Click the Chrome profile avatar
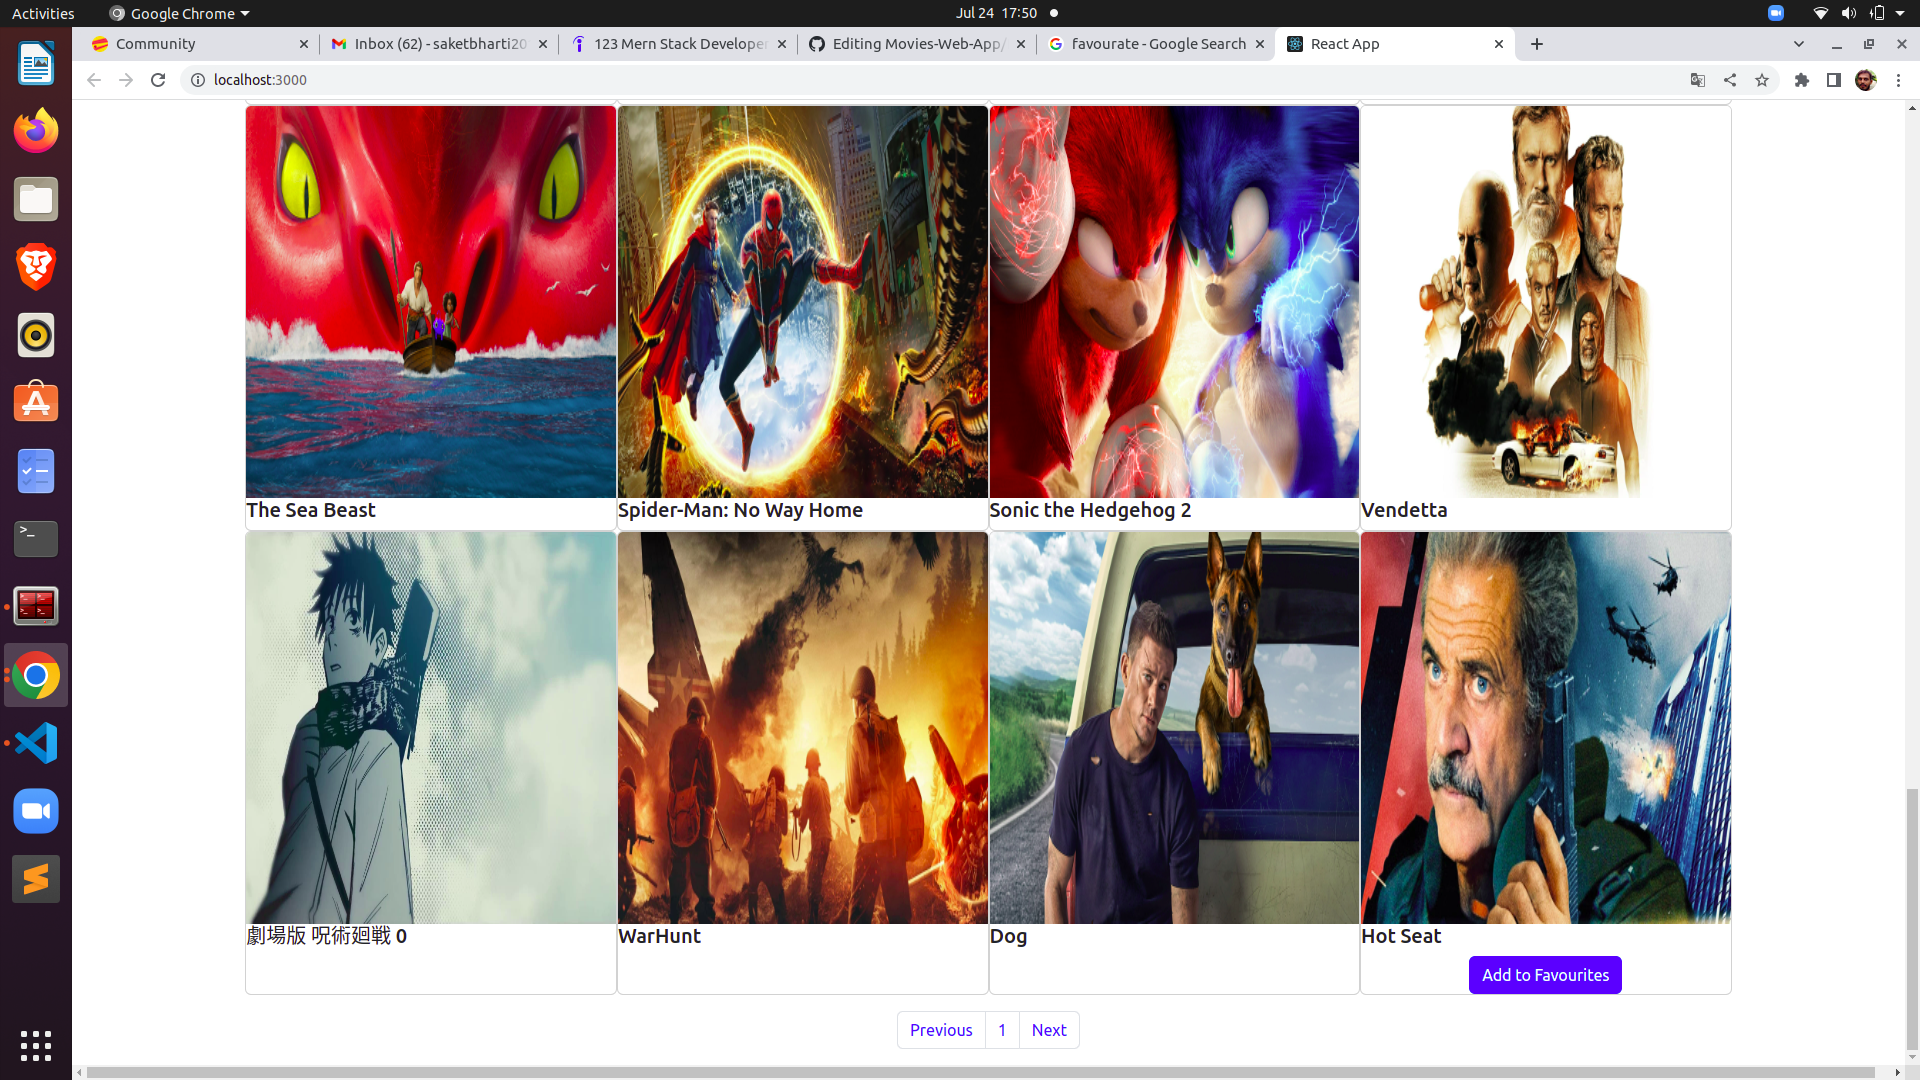1920x1080 pixels. (1867, 80)
